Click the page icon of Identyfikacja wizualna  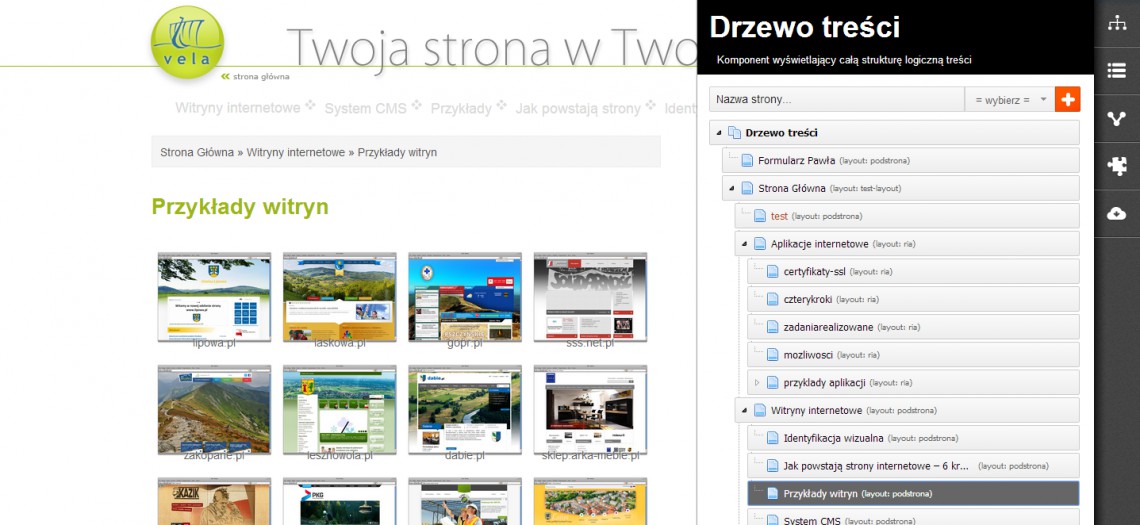click(x=772, y=438)
